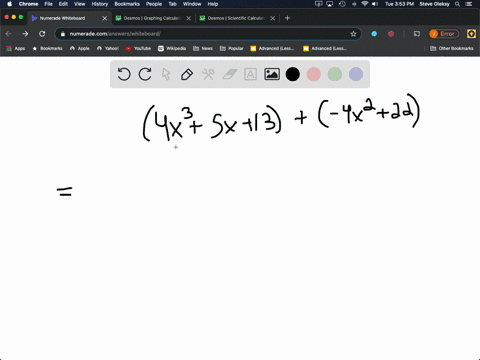Open the Apple menu
480x360 pixels.
(9, 4)
